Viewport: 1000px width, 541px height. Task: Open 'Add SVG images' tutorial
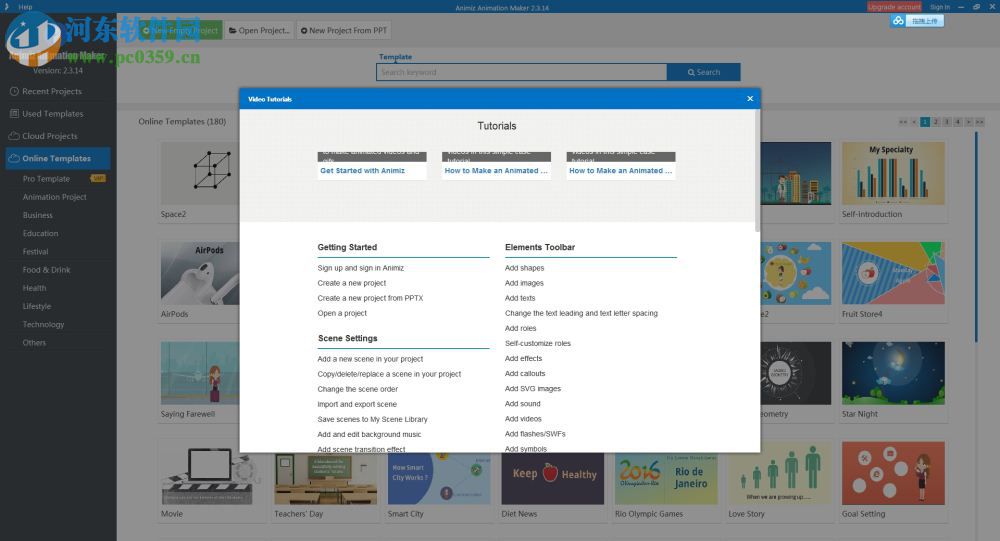(x=533, y=389)
